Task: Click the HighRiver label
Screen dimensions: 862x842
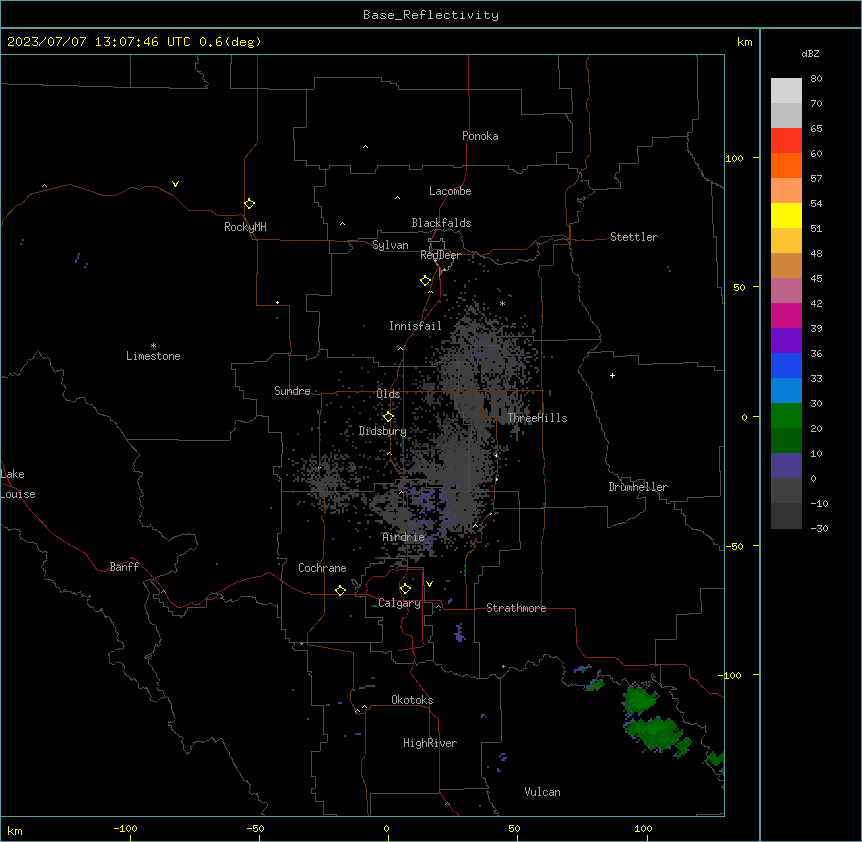Action: (x=430, y=743)
